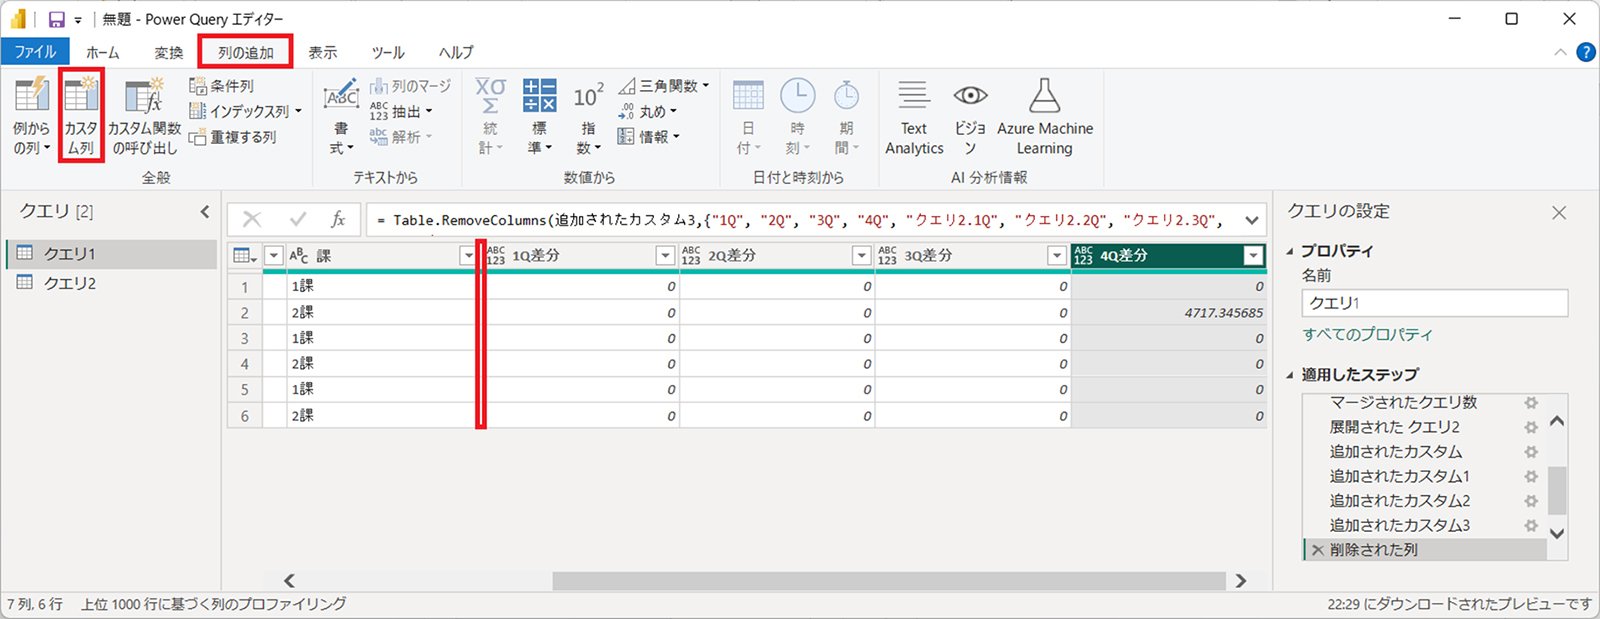
Task: Click the Time (時刻) clock icon
Action: click(797, 95)
